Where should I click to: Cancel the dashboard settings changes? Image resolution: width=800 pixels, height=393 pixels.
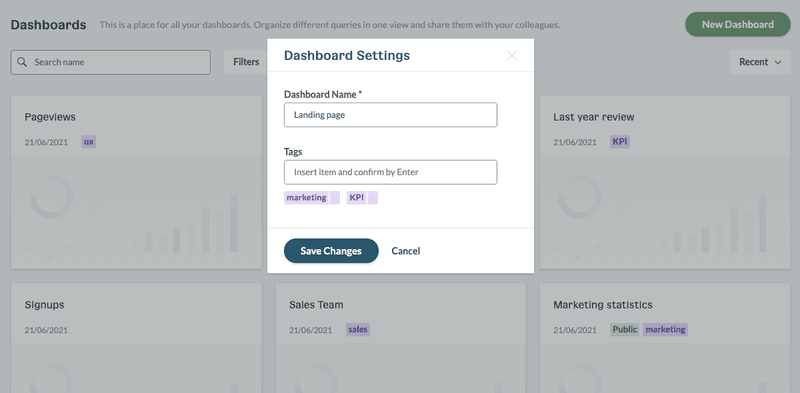click(x=406, y=251)
